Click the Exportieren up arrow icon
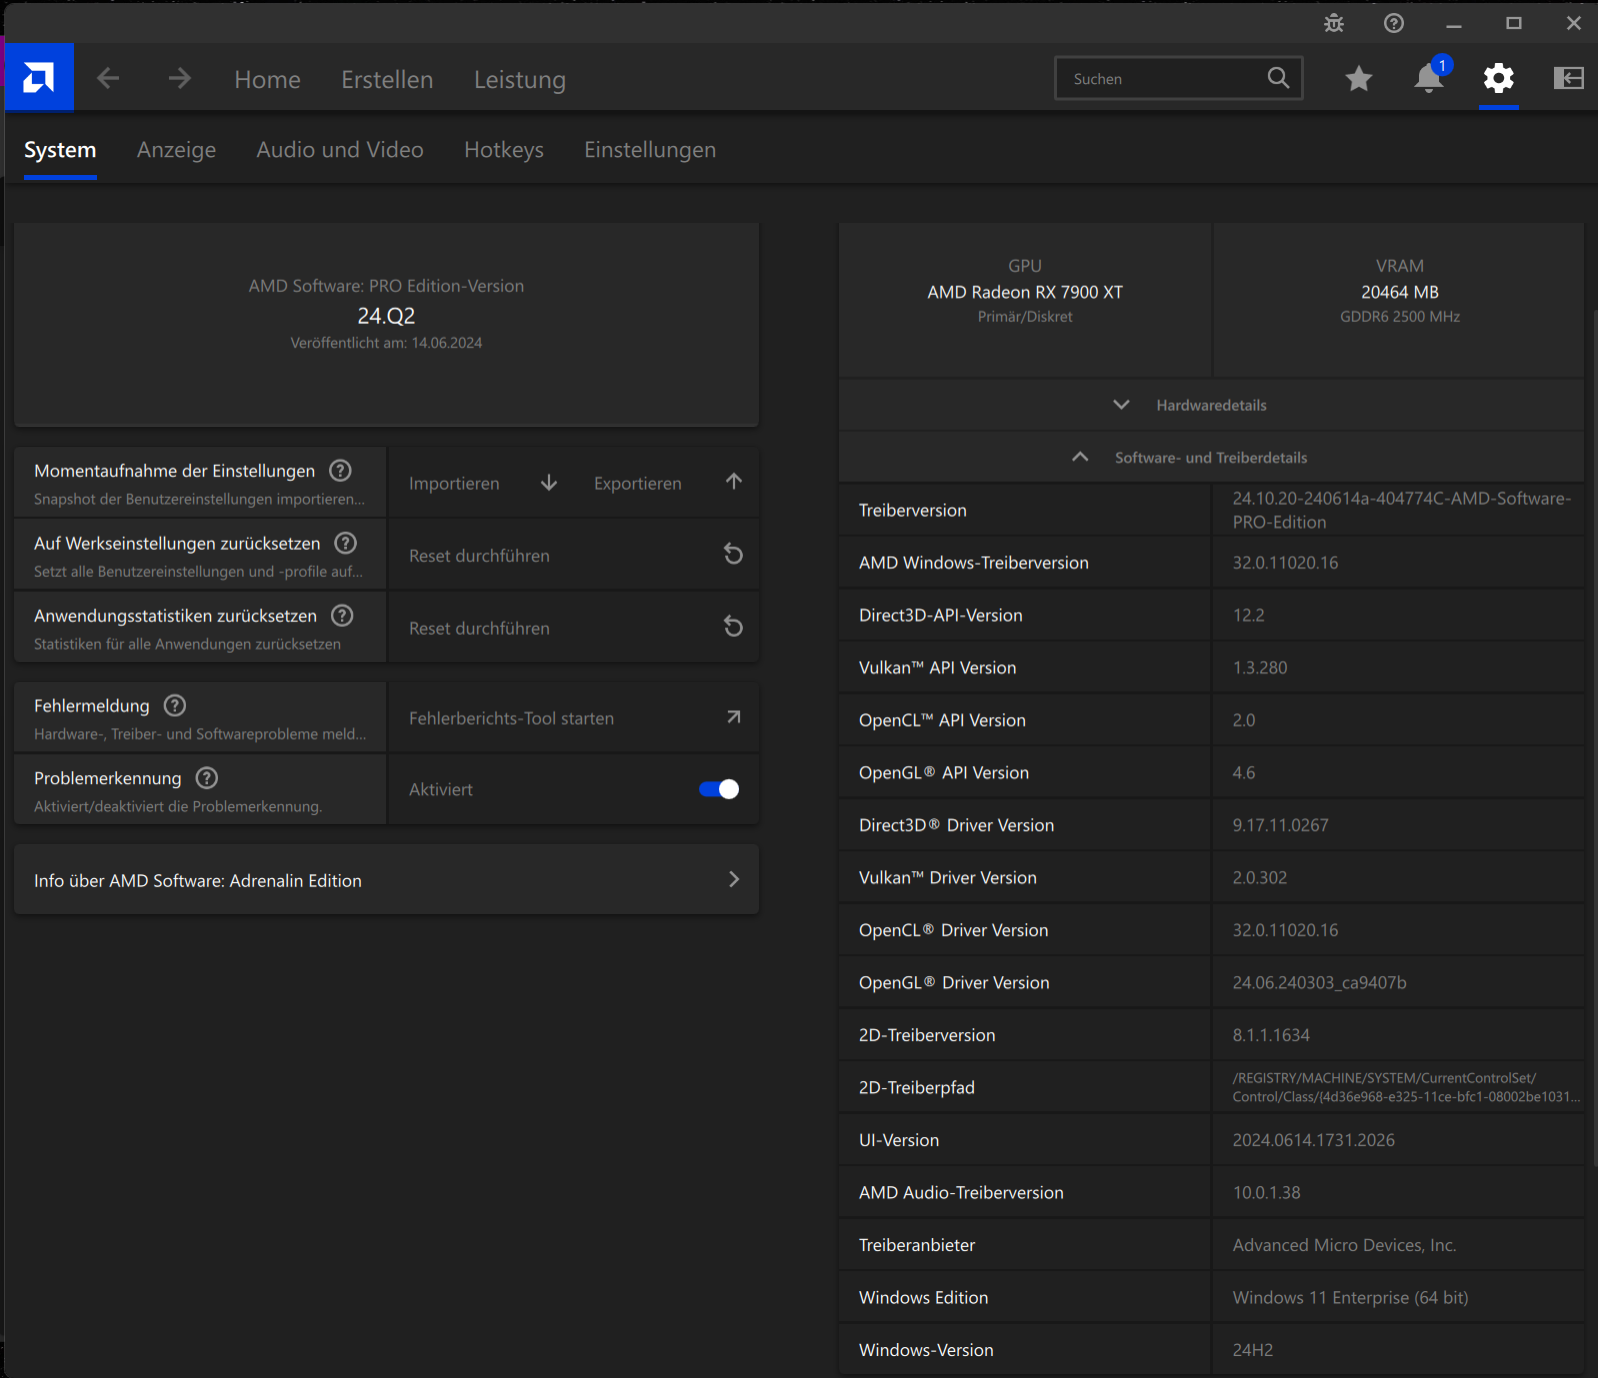This screenshot has width=1598, height=1378. pyautogui.click(x=734, y=482)
